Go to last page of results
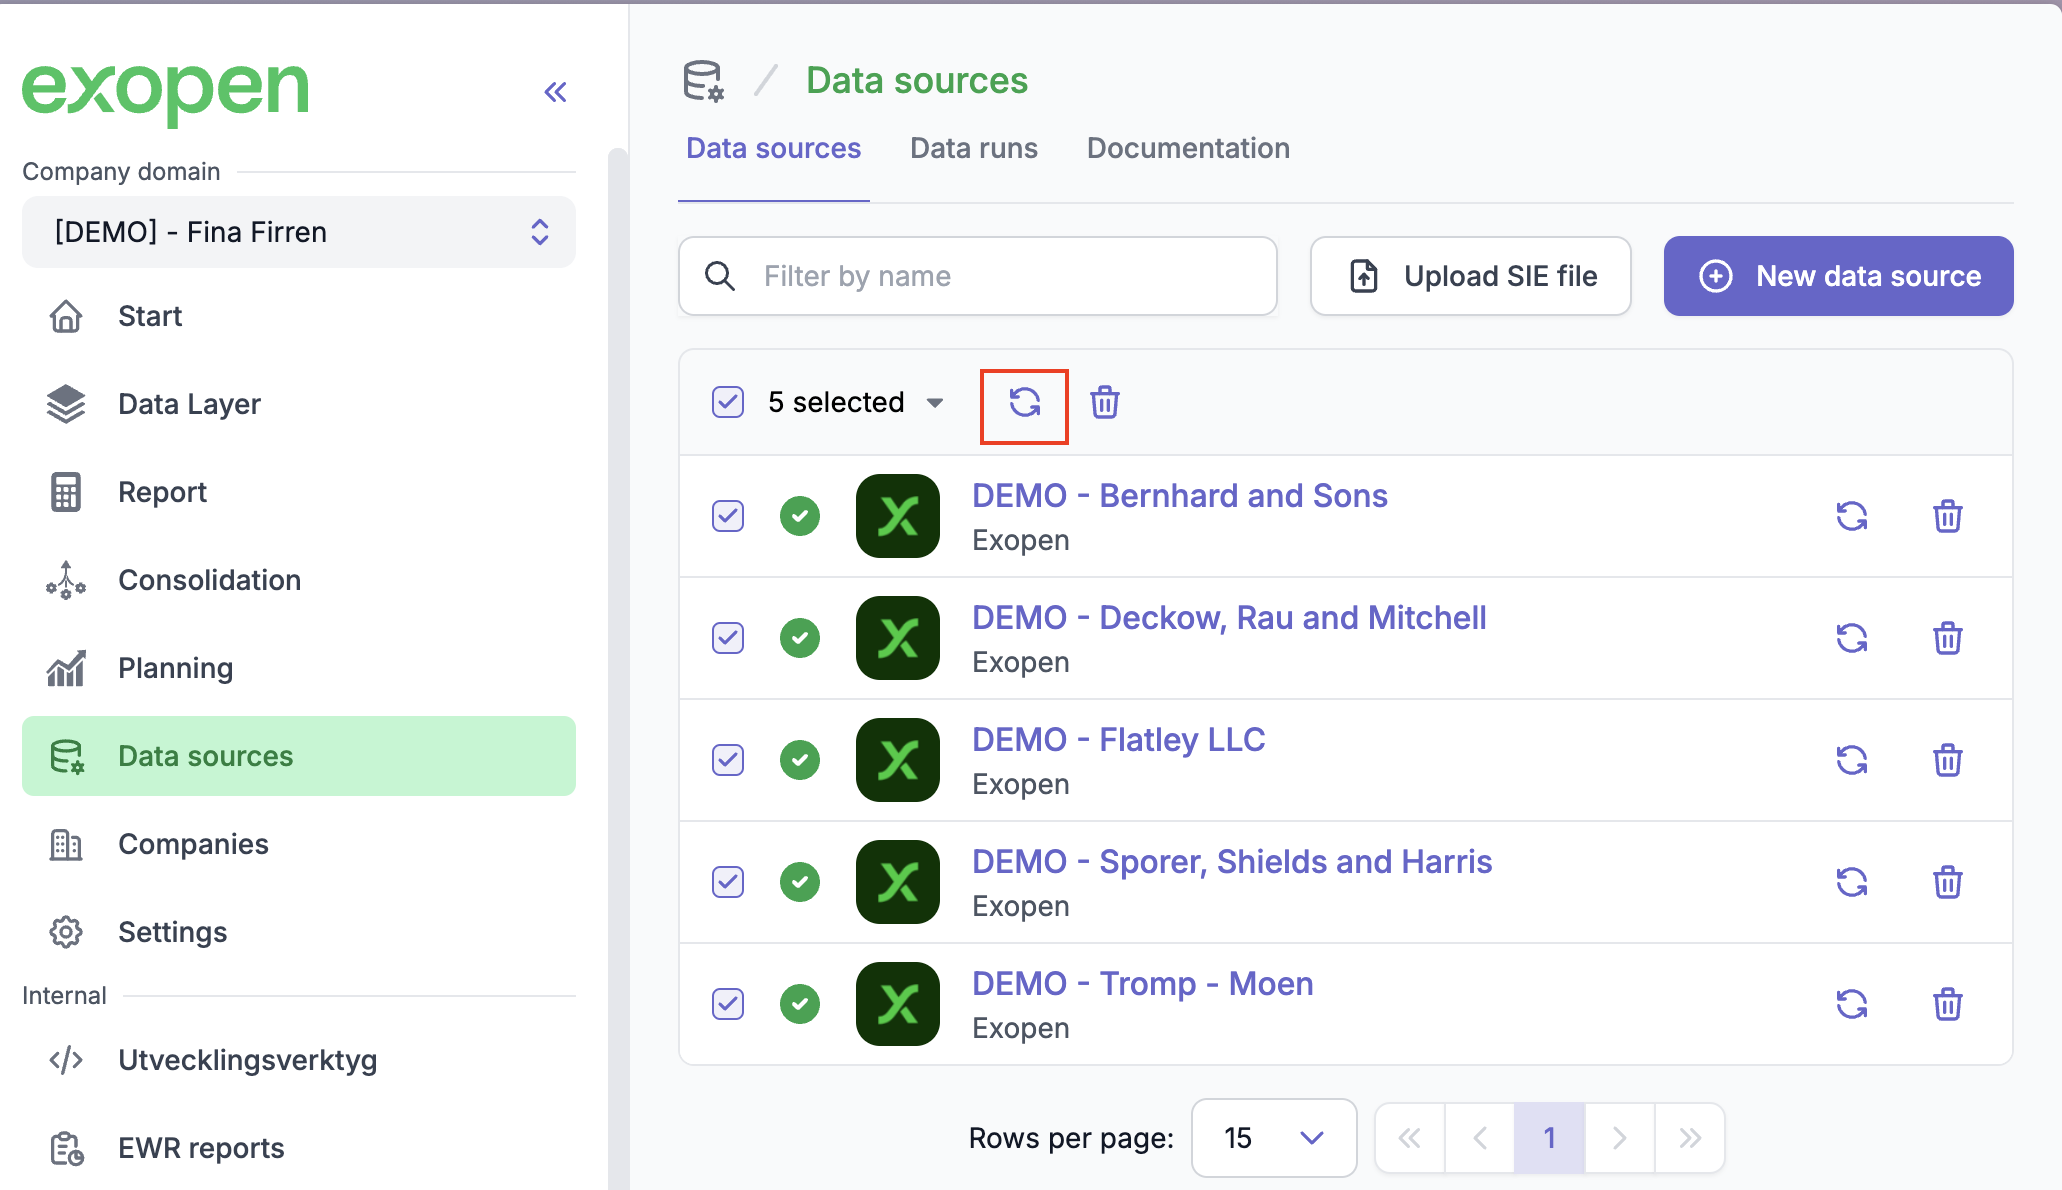Screen dimensions: 2062x1190 pyautogui.click(x=1690, y=1138)
